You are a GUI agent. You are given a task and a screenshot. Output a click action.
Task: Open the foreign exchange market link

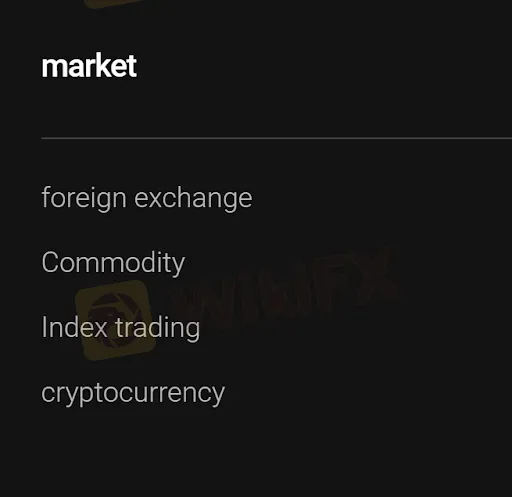click(x=147, y=198)
